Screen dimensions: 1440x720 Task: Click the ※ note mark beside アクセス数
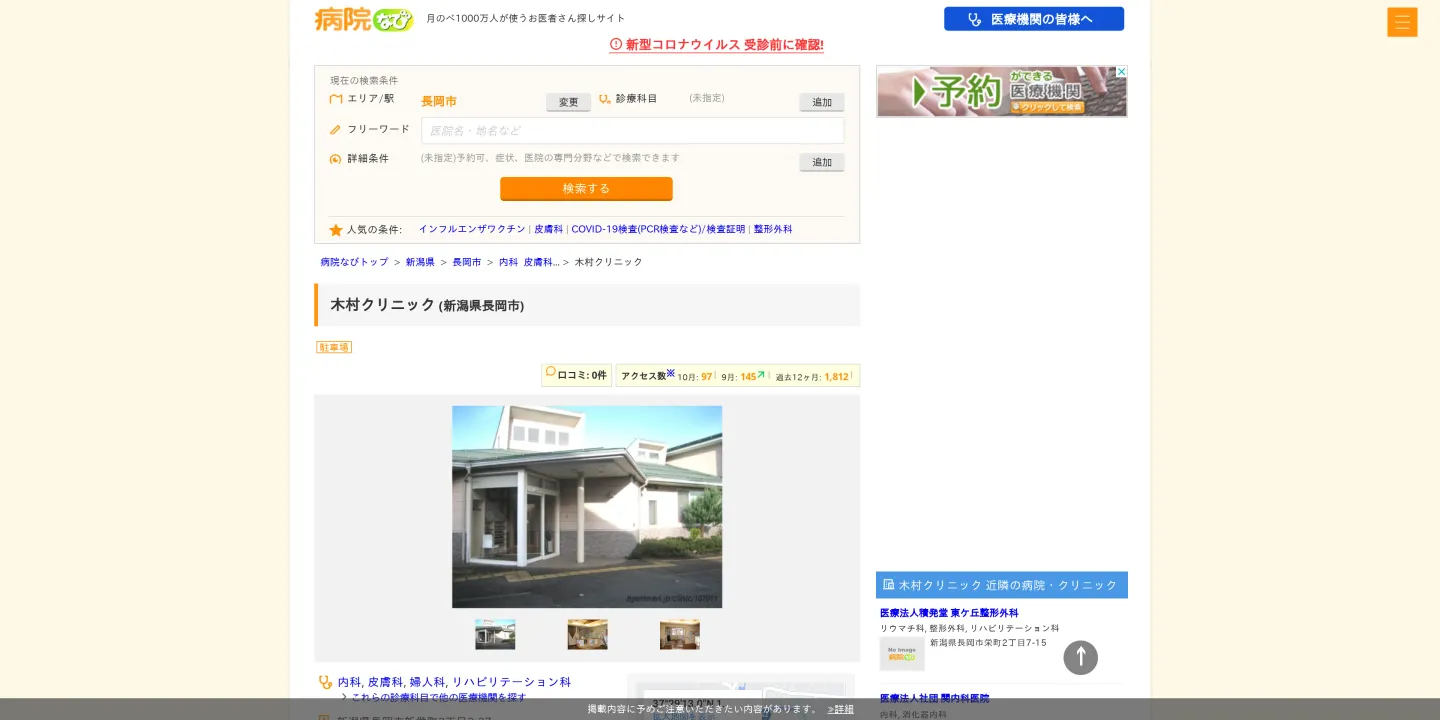(671, 373)
